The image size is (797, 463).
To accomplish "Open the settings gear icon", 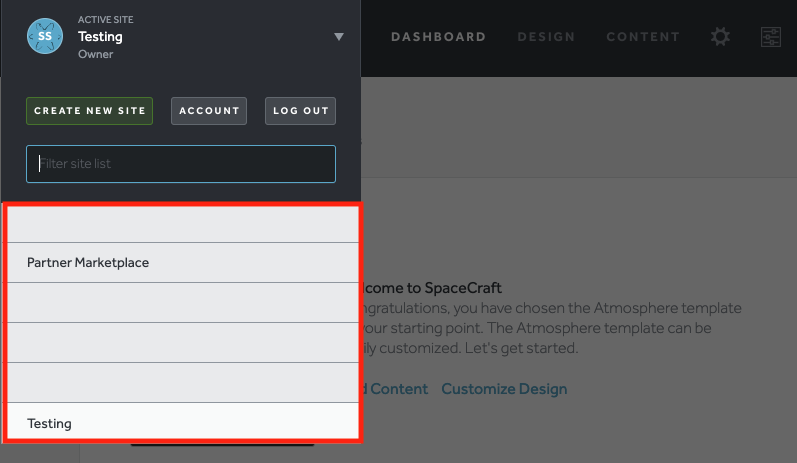I will pos(720,37).
